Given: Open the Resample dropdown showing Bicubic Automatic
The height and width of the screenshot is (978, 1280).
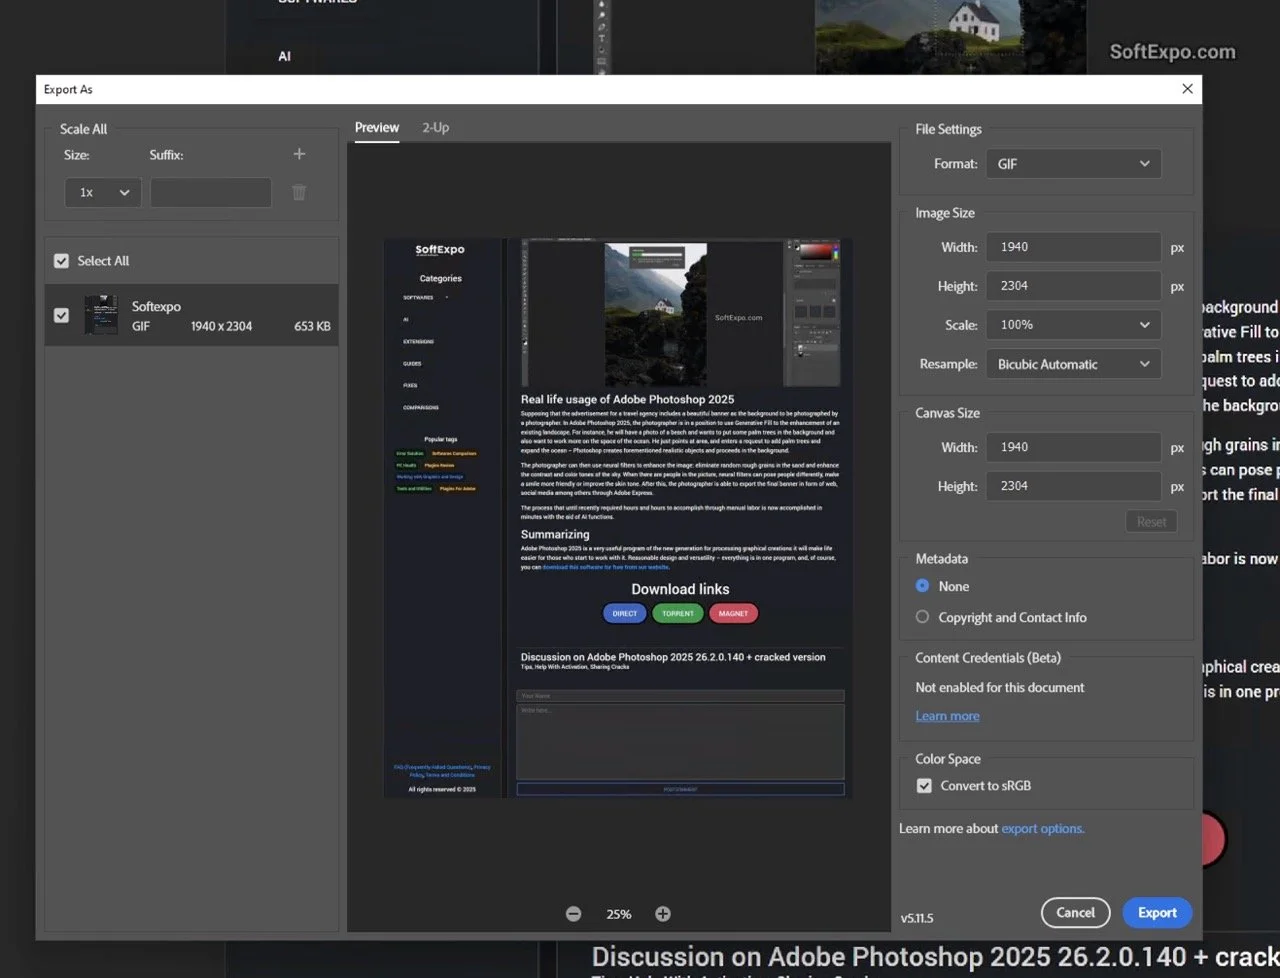Looking at the screenshot, I should pos(1073,363).
